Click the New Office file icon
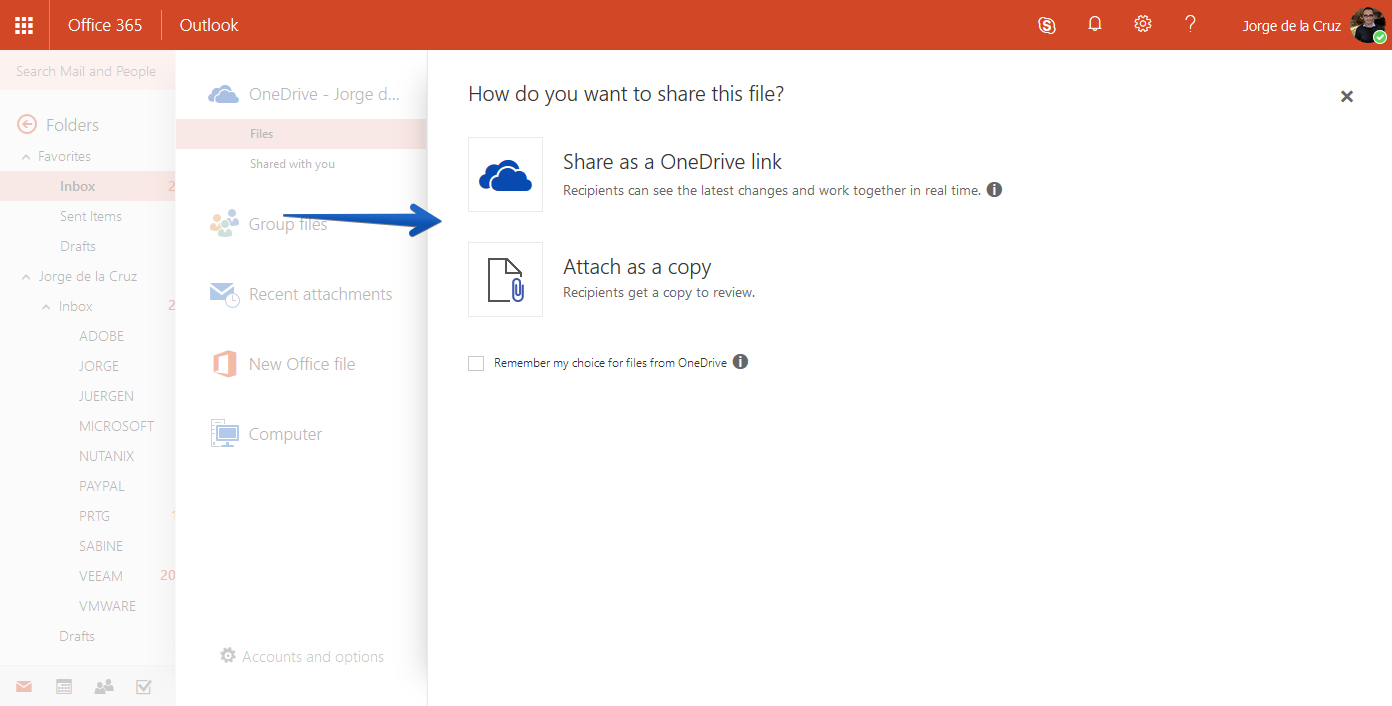The image size is (1392, 706). [224, 364]
